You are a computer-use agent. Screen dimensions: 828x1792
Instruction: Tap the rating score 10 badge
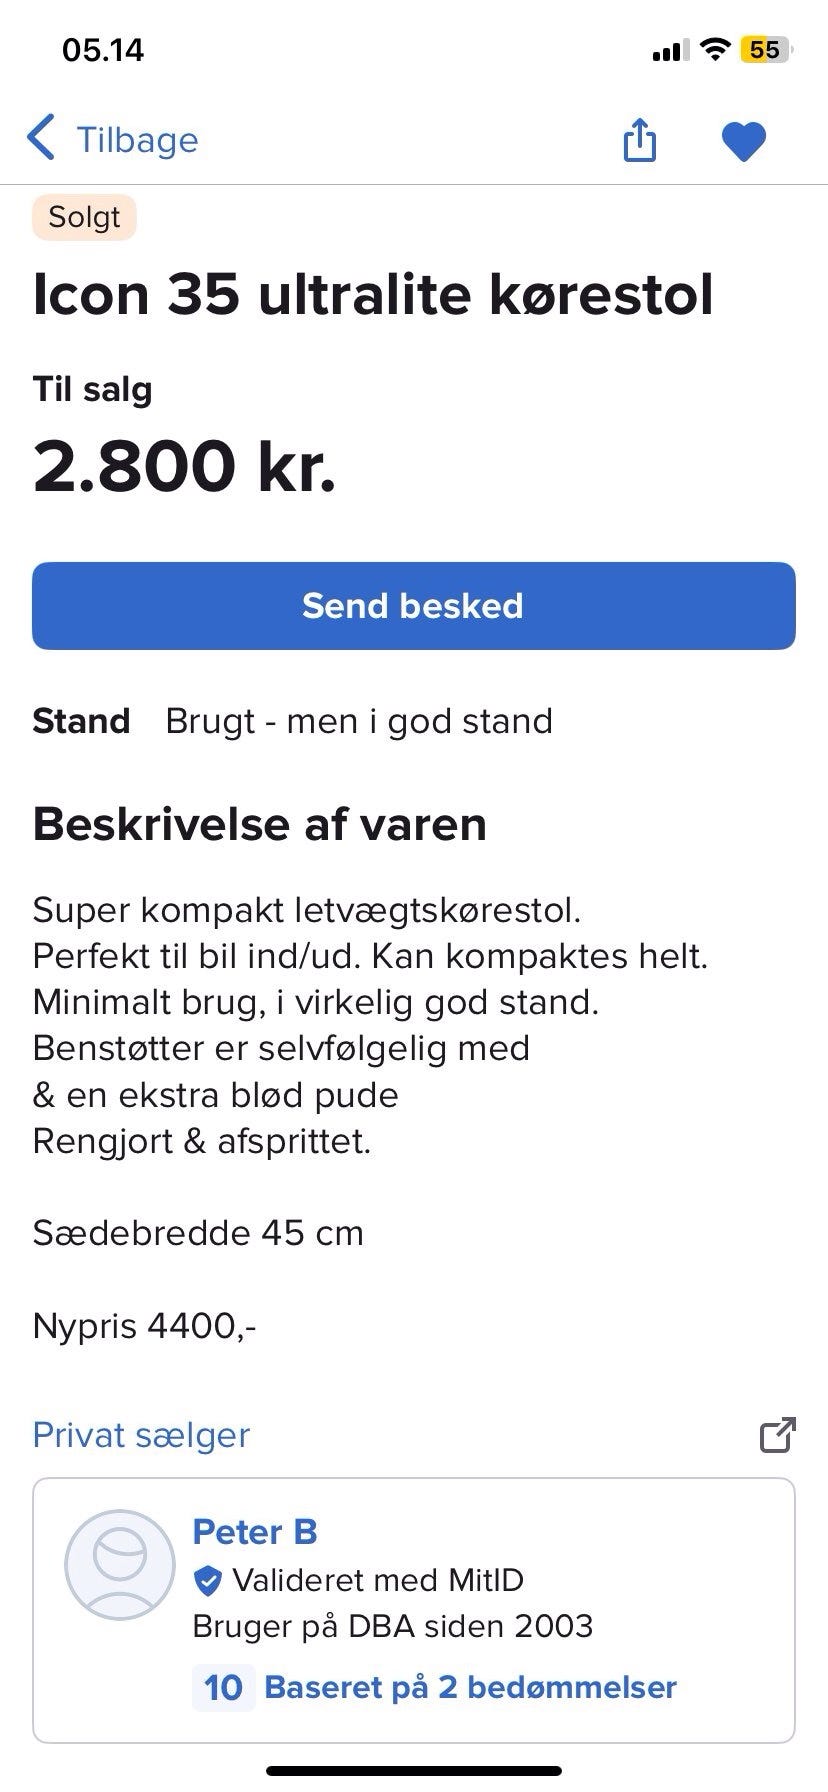(x=223, y=1687)
